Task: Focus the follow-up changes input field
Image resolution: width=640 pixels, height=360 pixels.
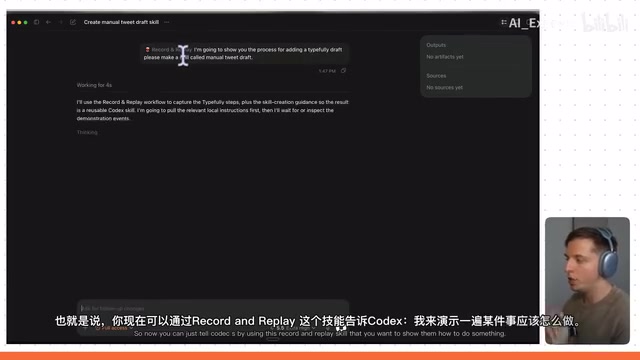Action: click(213, 308)
